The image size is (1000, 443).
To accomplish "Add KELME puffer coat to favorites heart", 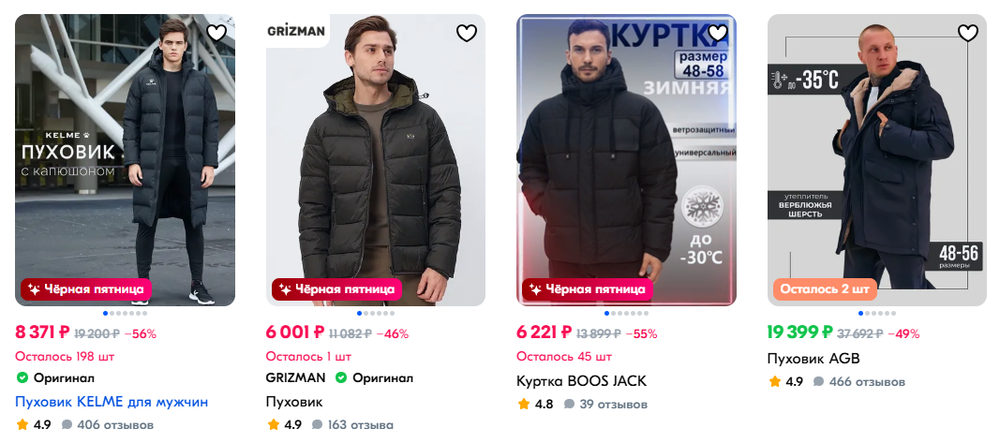I will tap(216, 33).
